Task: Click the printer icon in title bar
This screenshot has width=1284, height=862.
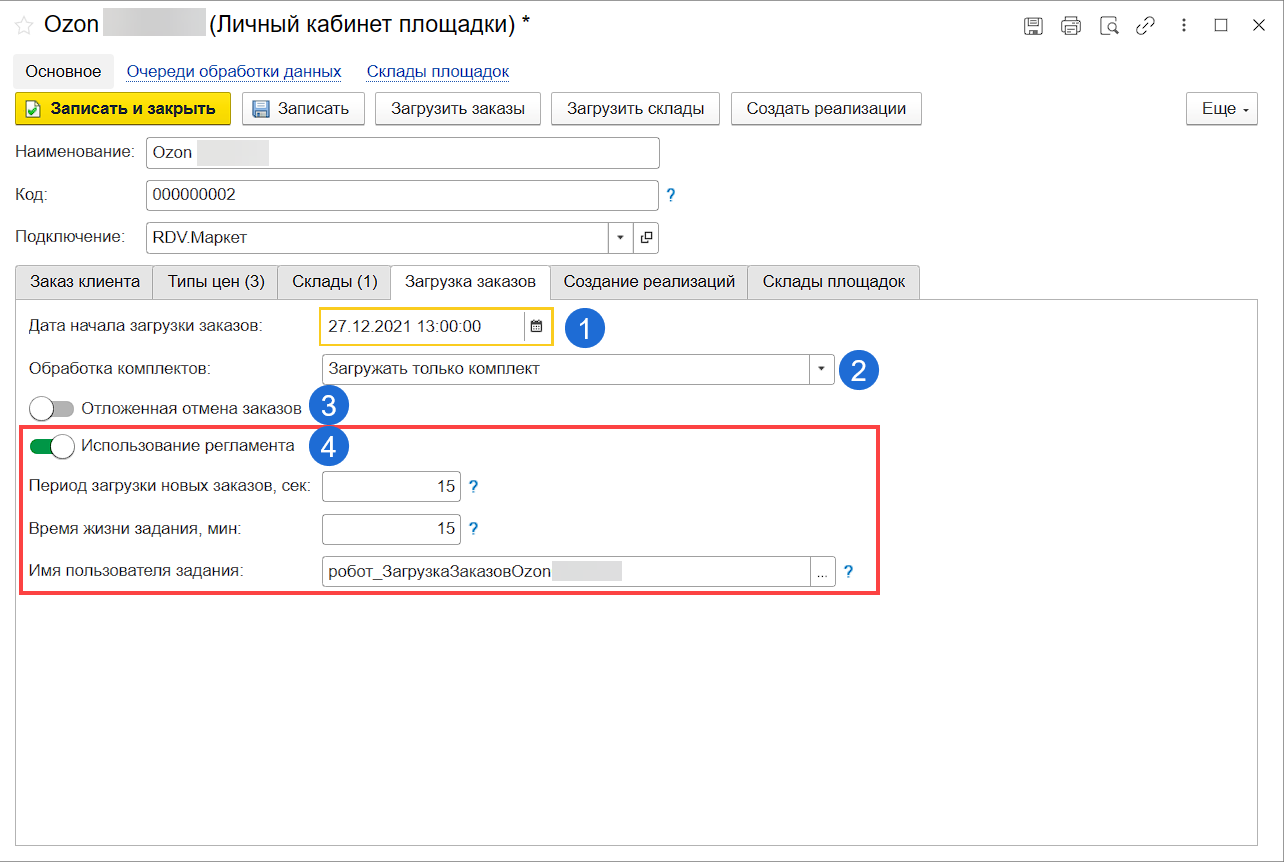Action: click(x=1071, y=26)
